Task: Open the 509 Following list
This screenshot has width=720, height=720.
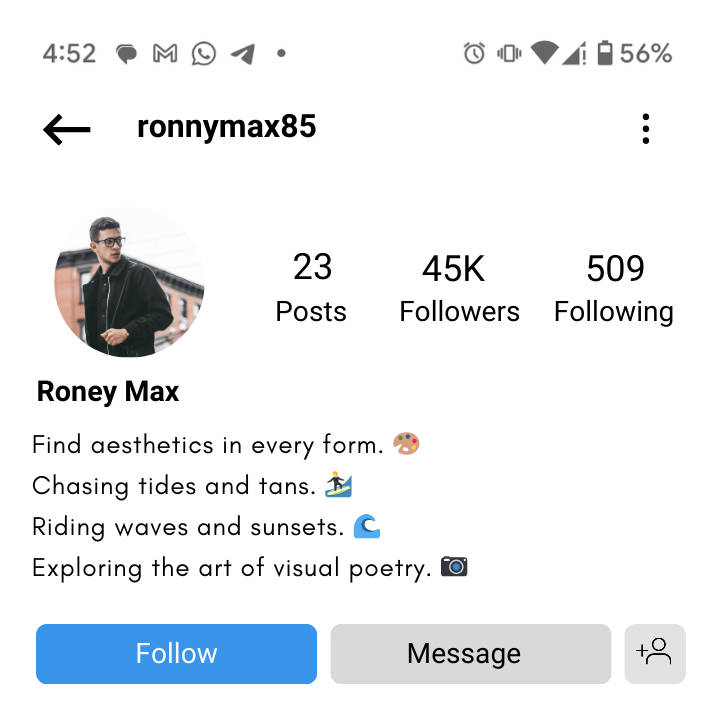Action: click(614, 289)
